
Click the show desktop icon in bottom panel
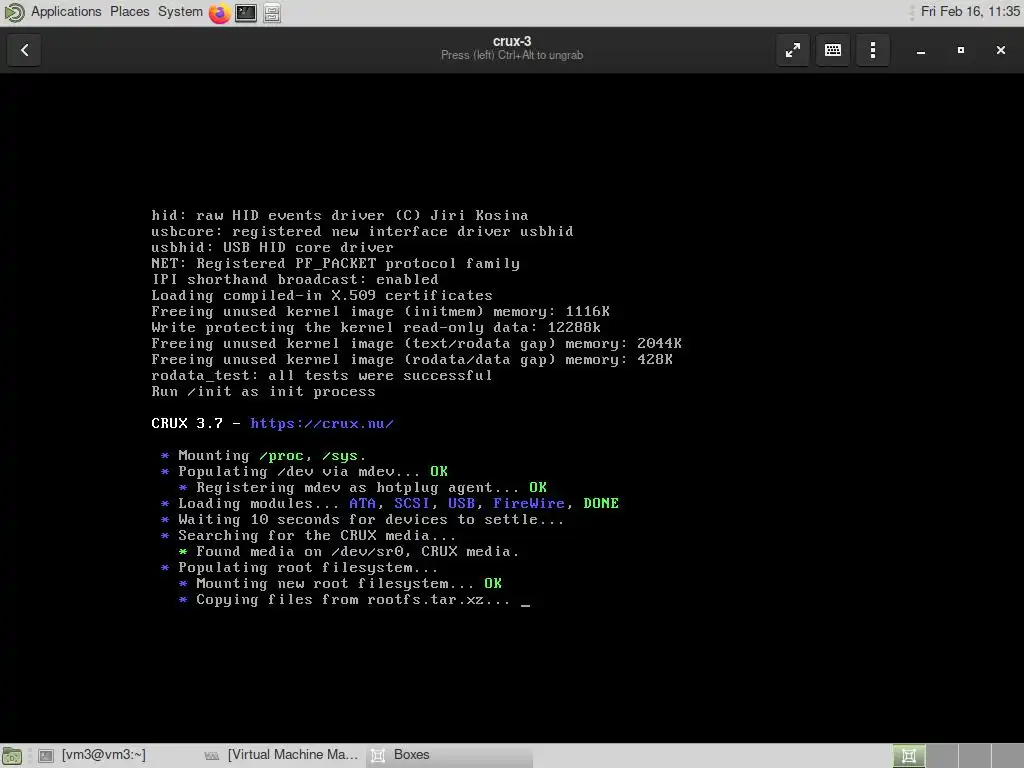[12, 756]
